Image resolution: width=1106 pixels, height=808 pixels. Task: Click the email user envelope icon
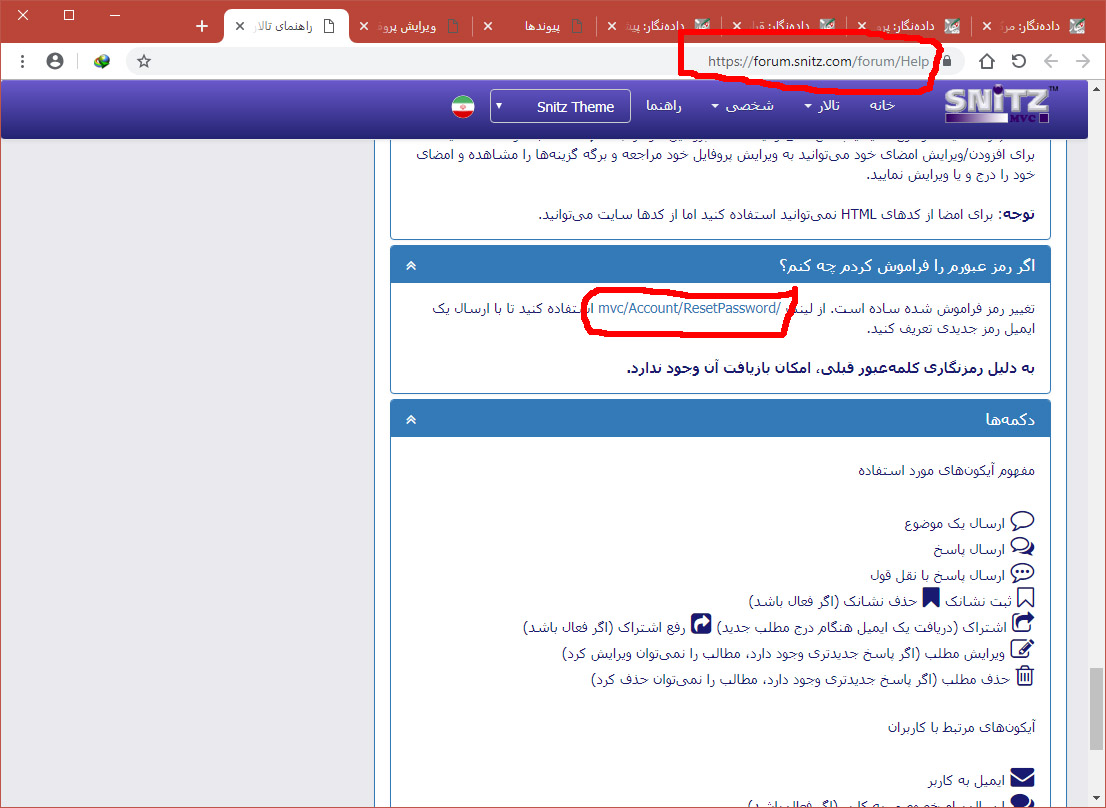point(1022,778)
